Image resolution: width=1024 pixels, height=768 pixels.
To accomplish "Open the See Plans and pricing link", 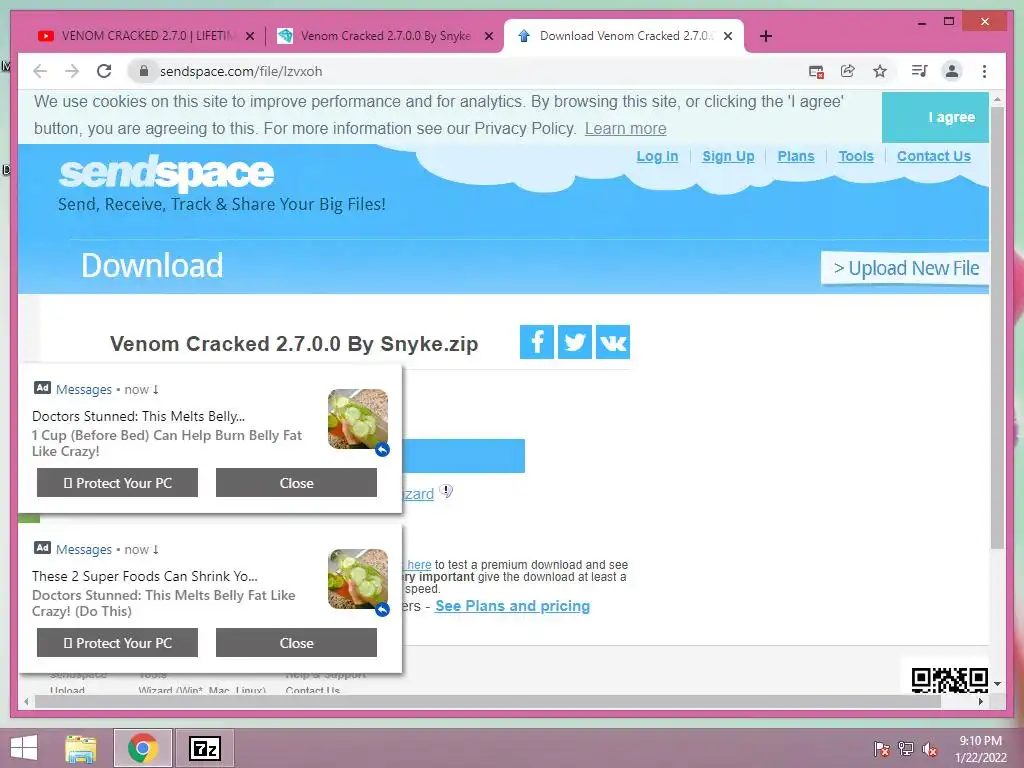I will [x=512, y=606].
